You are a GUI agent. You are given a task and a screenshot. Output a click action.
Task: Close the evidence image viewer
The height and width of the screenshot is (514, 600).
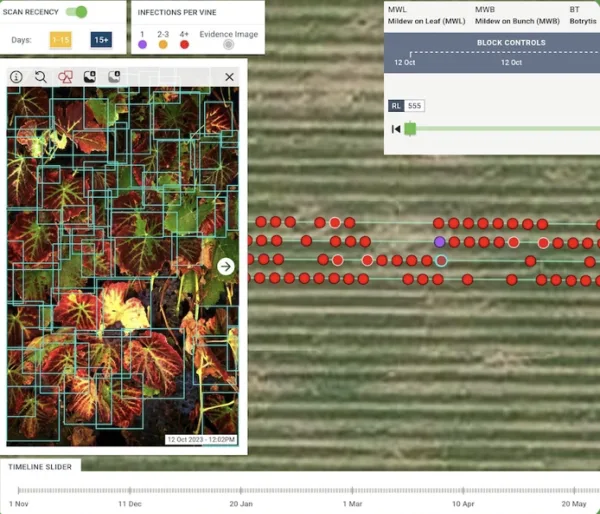[229, 77]
